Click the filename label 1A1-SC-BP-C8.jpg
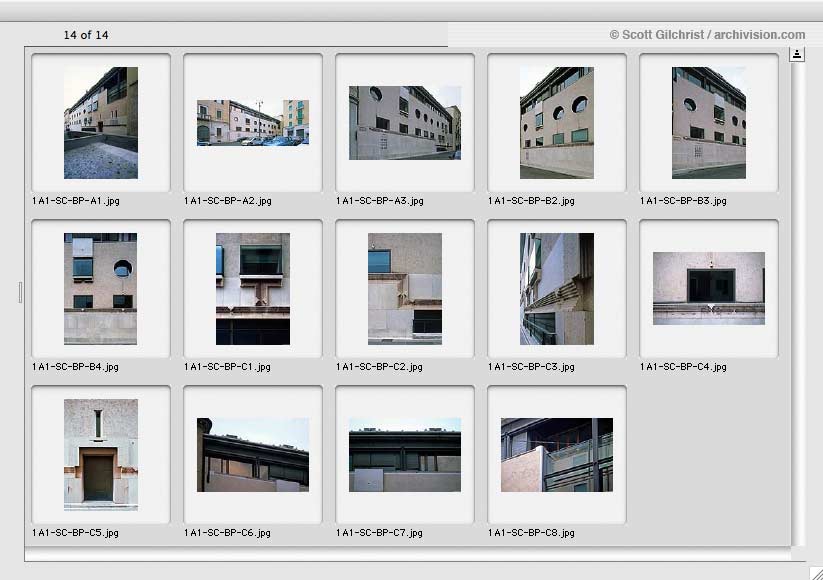Image resolution: width=823 pixels, height=580 pixels. point(531,533)
